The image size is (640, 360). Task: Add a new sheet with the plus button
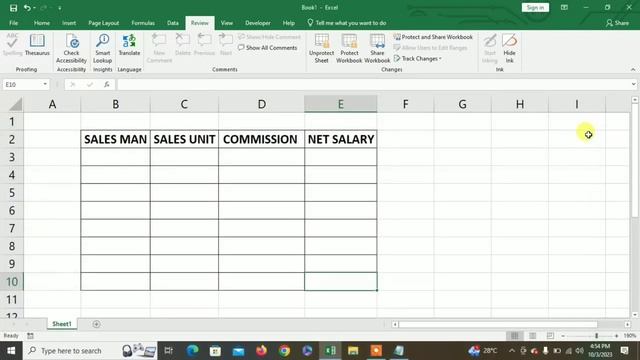click(x=96, y=324)
